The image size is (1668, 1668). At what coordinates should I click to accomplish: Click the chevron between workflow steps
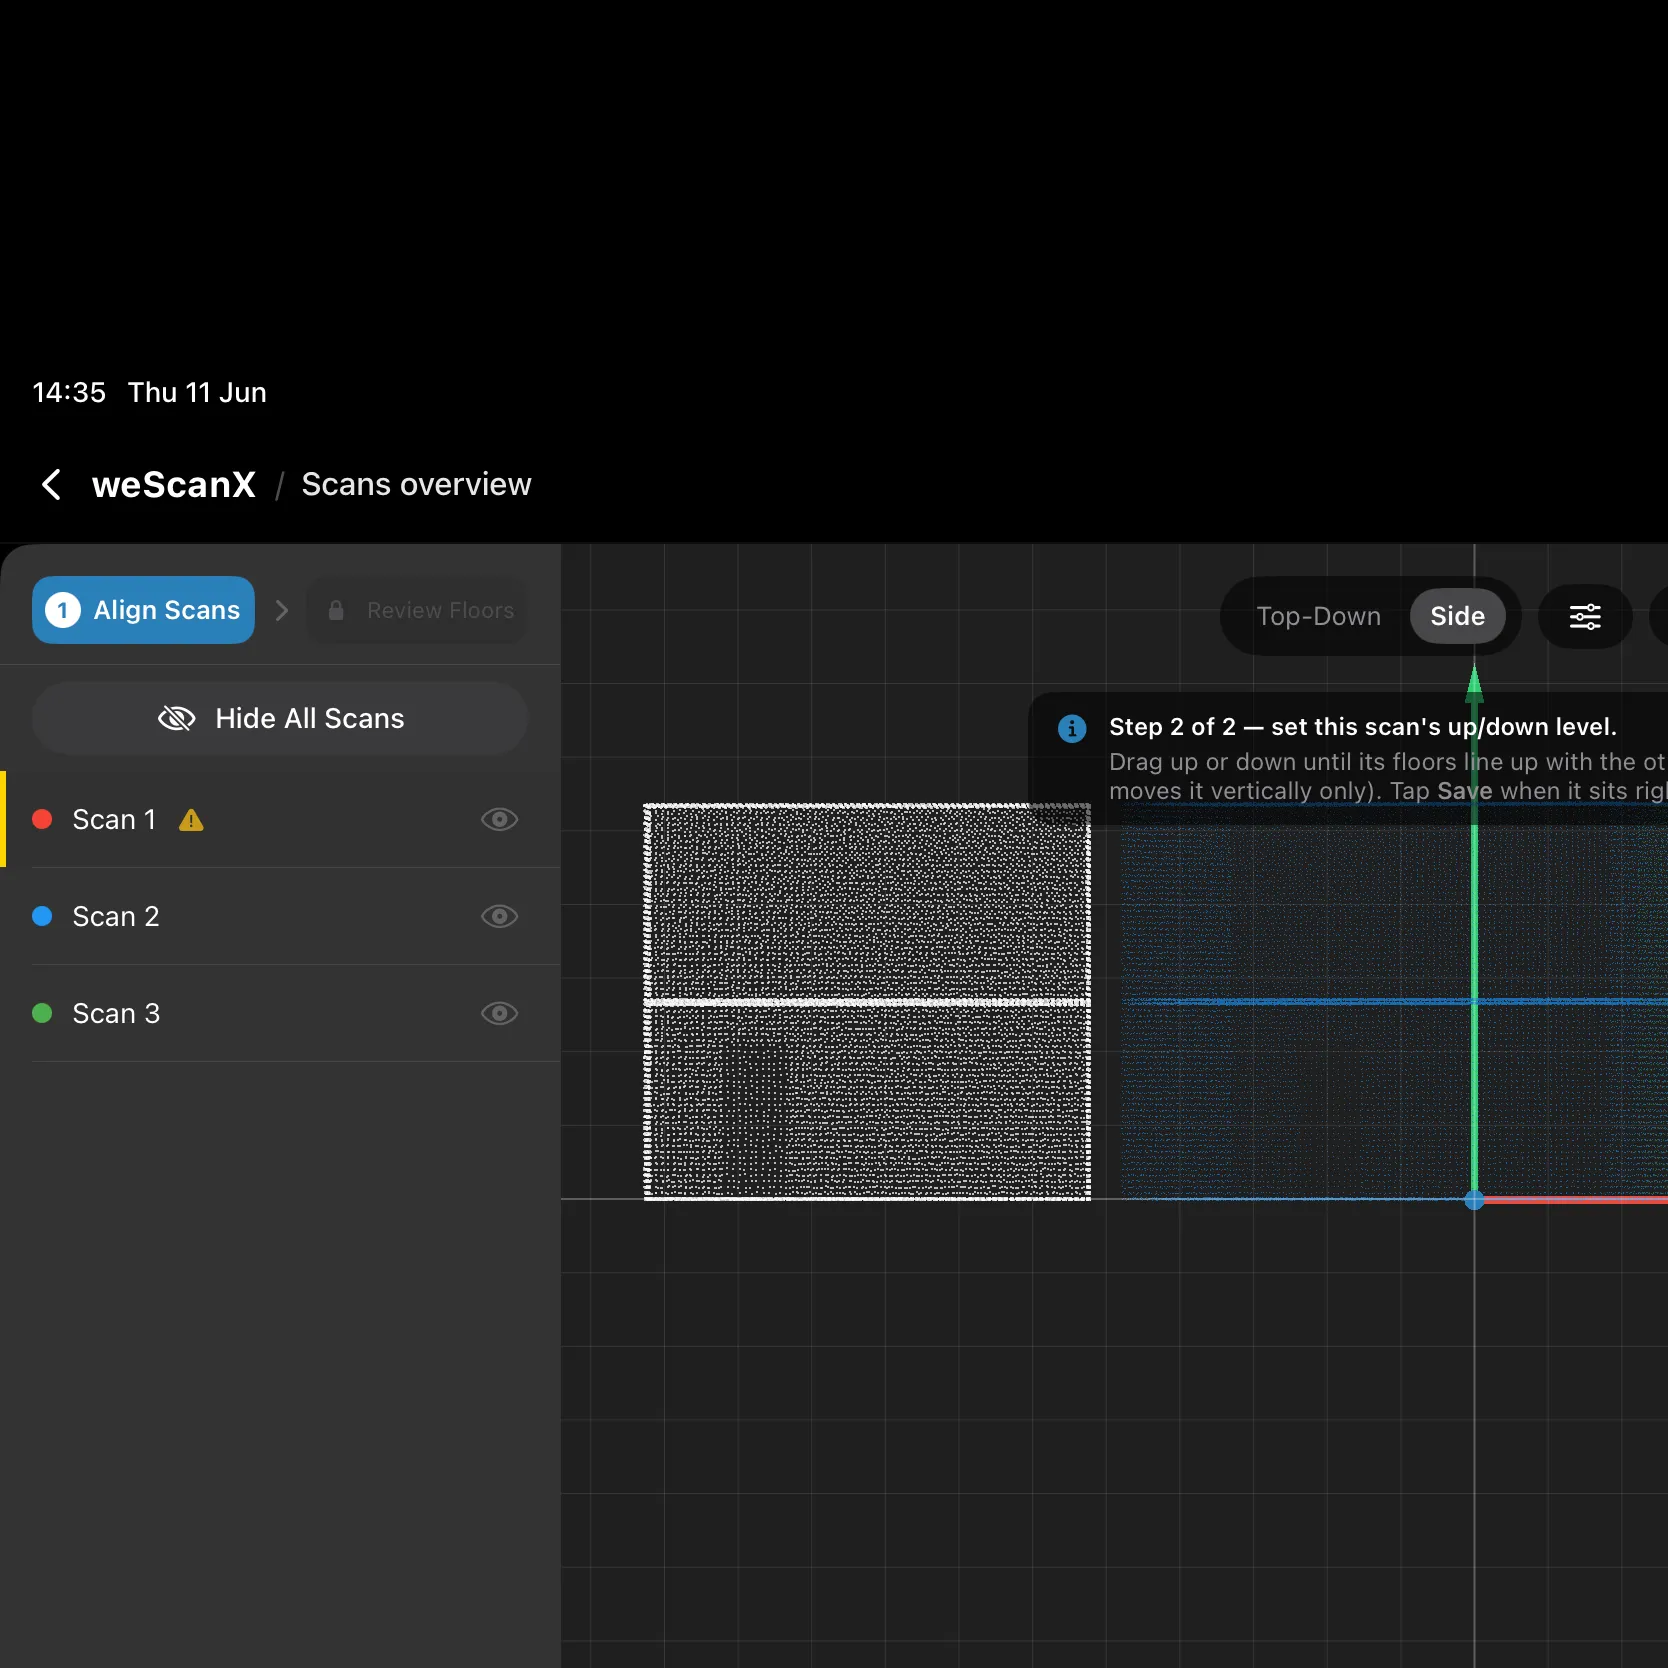pyautogui.click(x=282, y=610)
